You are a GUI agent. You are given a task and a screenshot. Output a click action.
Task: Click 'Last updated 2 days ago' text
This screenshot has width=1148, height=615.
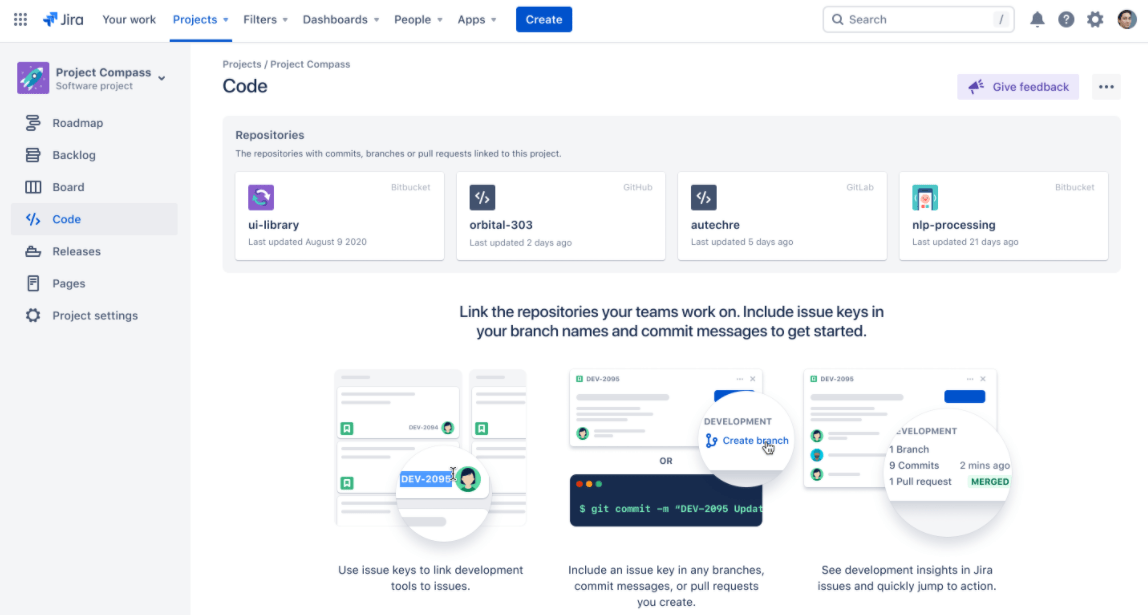tap(521, 242)
